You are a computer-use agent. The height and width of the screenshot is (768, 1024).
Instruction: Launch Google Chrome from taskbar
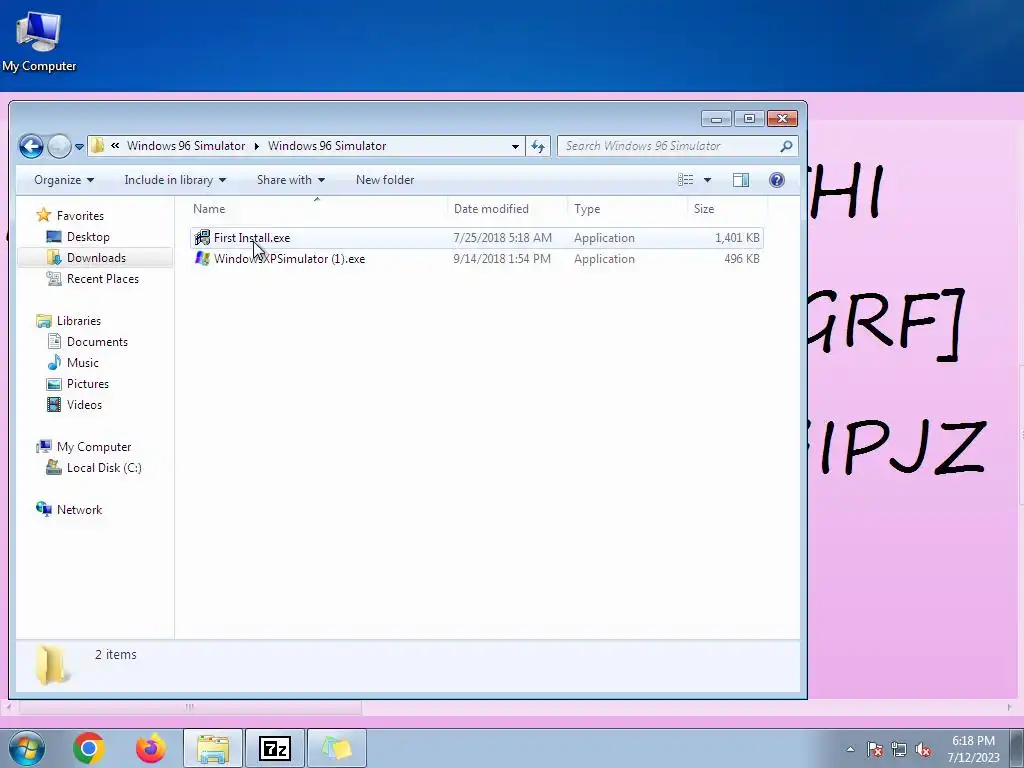point(89,748)
